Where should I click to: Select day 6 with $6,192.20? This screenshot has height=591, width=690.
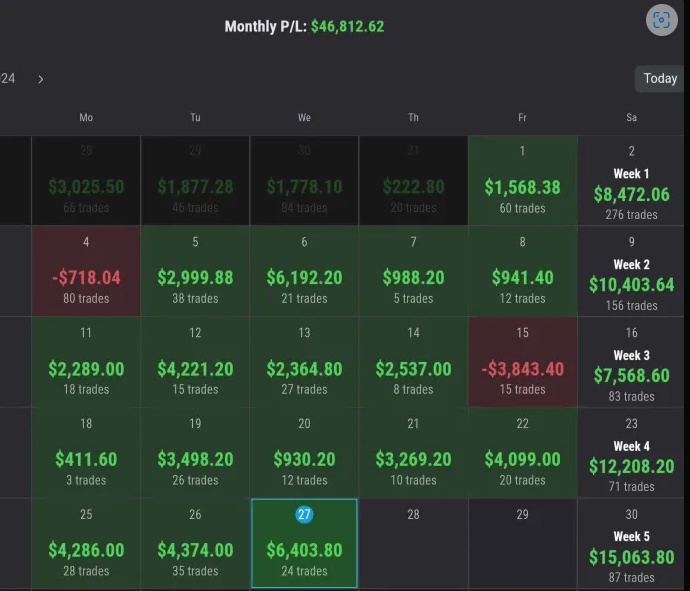[304, 272]
